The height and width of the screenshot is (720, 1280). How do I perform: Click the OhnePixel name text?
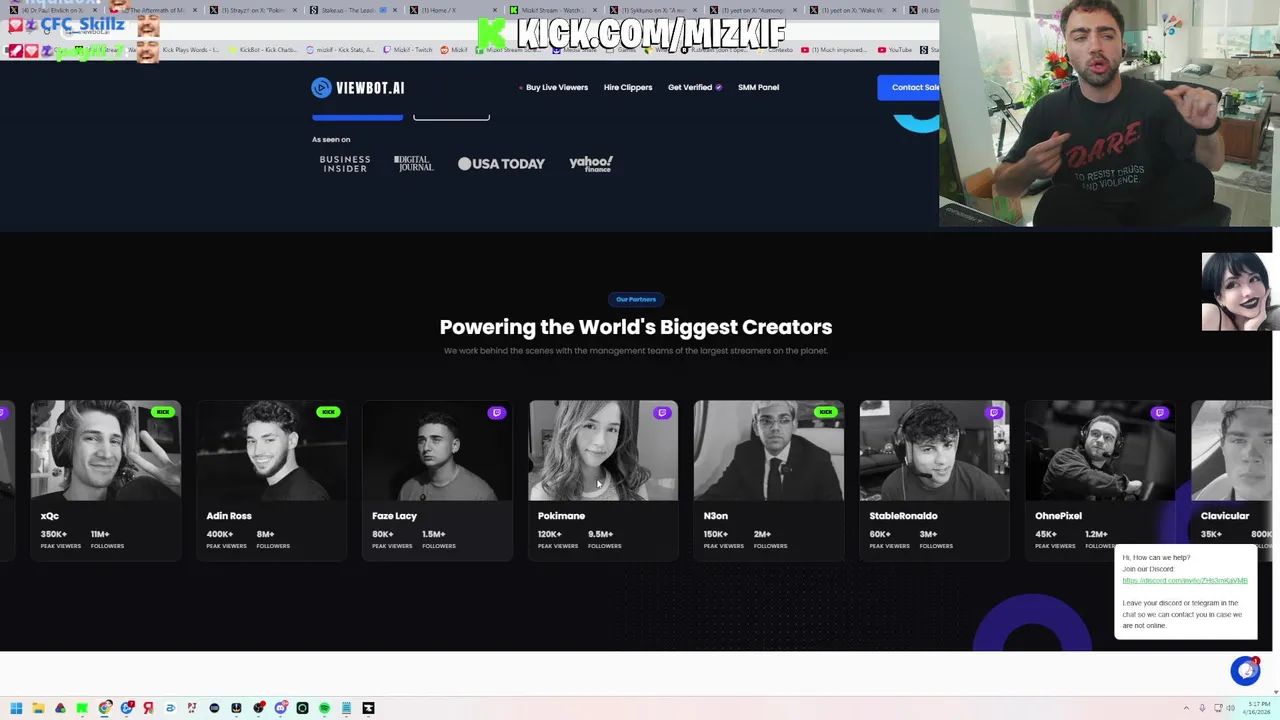click(1058, 516)
